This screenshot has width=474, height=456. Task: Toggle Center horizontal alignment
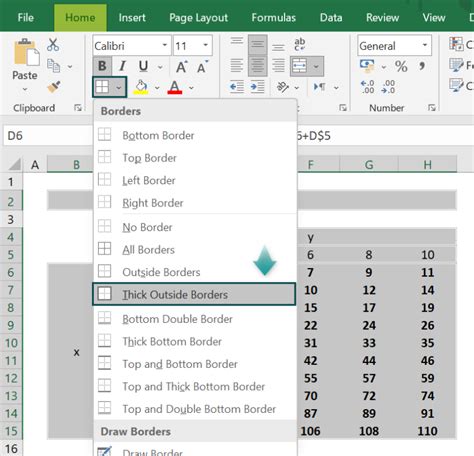coord(257,66)
